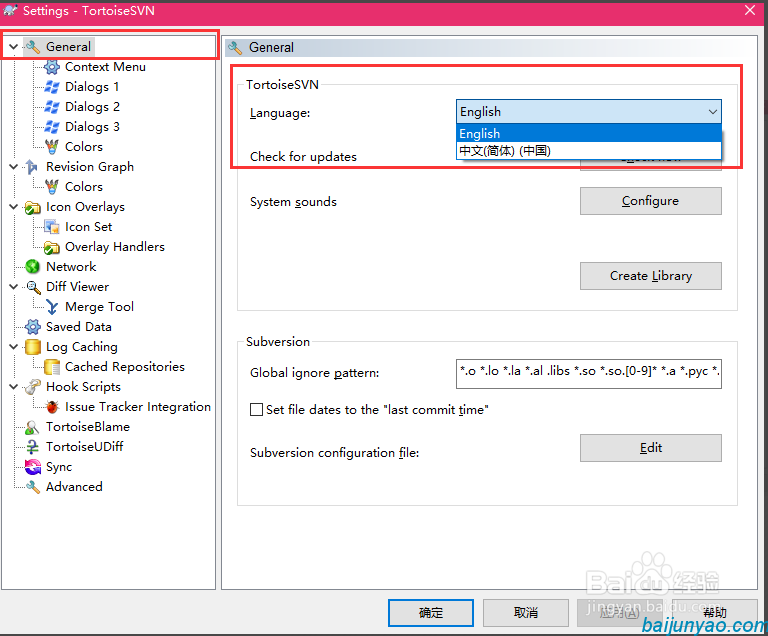Select 中文(简体) (中国) language option
The image size is (768, 636).
[589, 150]
